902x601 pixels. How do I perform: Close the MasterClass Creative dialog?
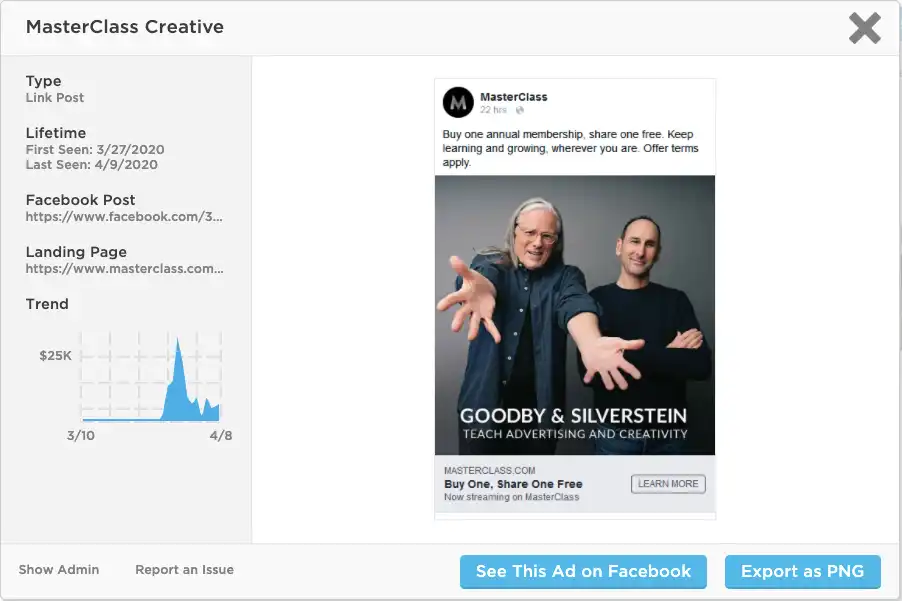click(865, 28)
